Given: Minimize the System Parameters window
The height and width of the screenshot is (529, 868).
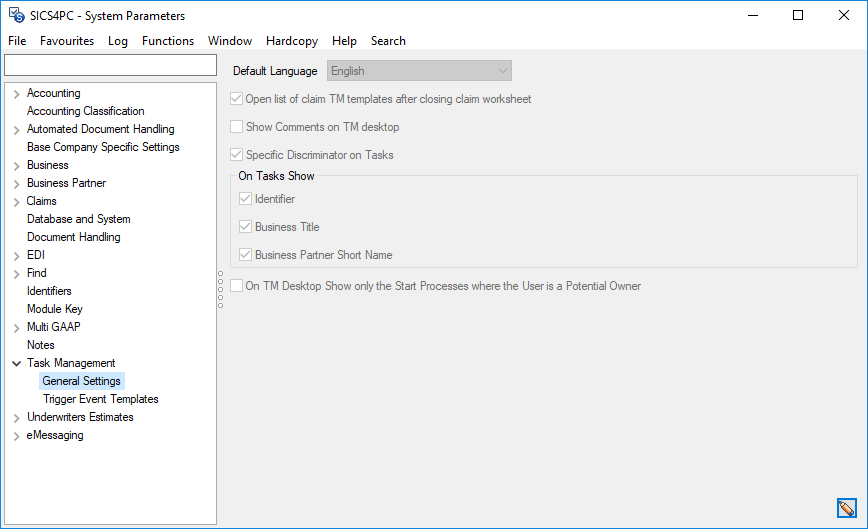Looking at the screenshot, I should [753, 15].
